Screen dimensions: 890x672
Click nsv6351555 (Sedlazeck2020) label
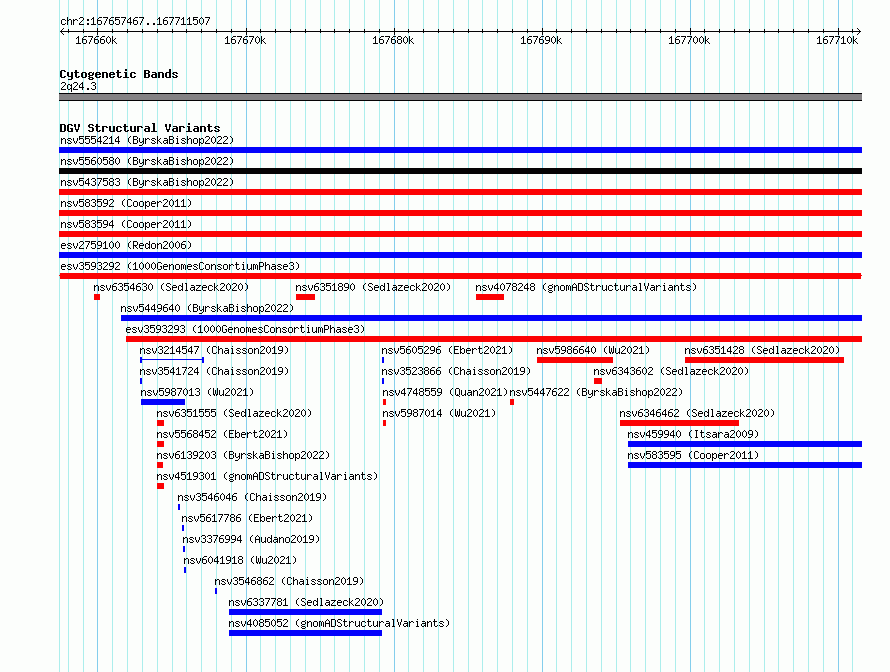(234, 413)
